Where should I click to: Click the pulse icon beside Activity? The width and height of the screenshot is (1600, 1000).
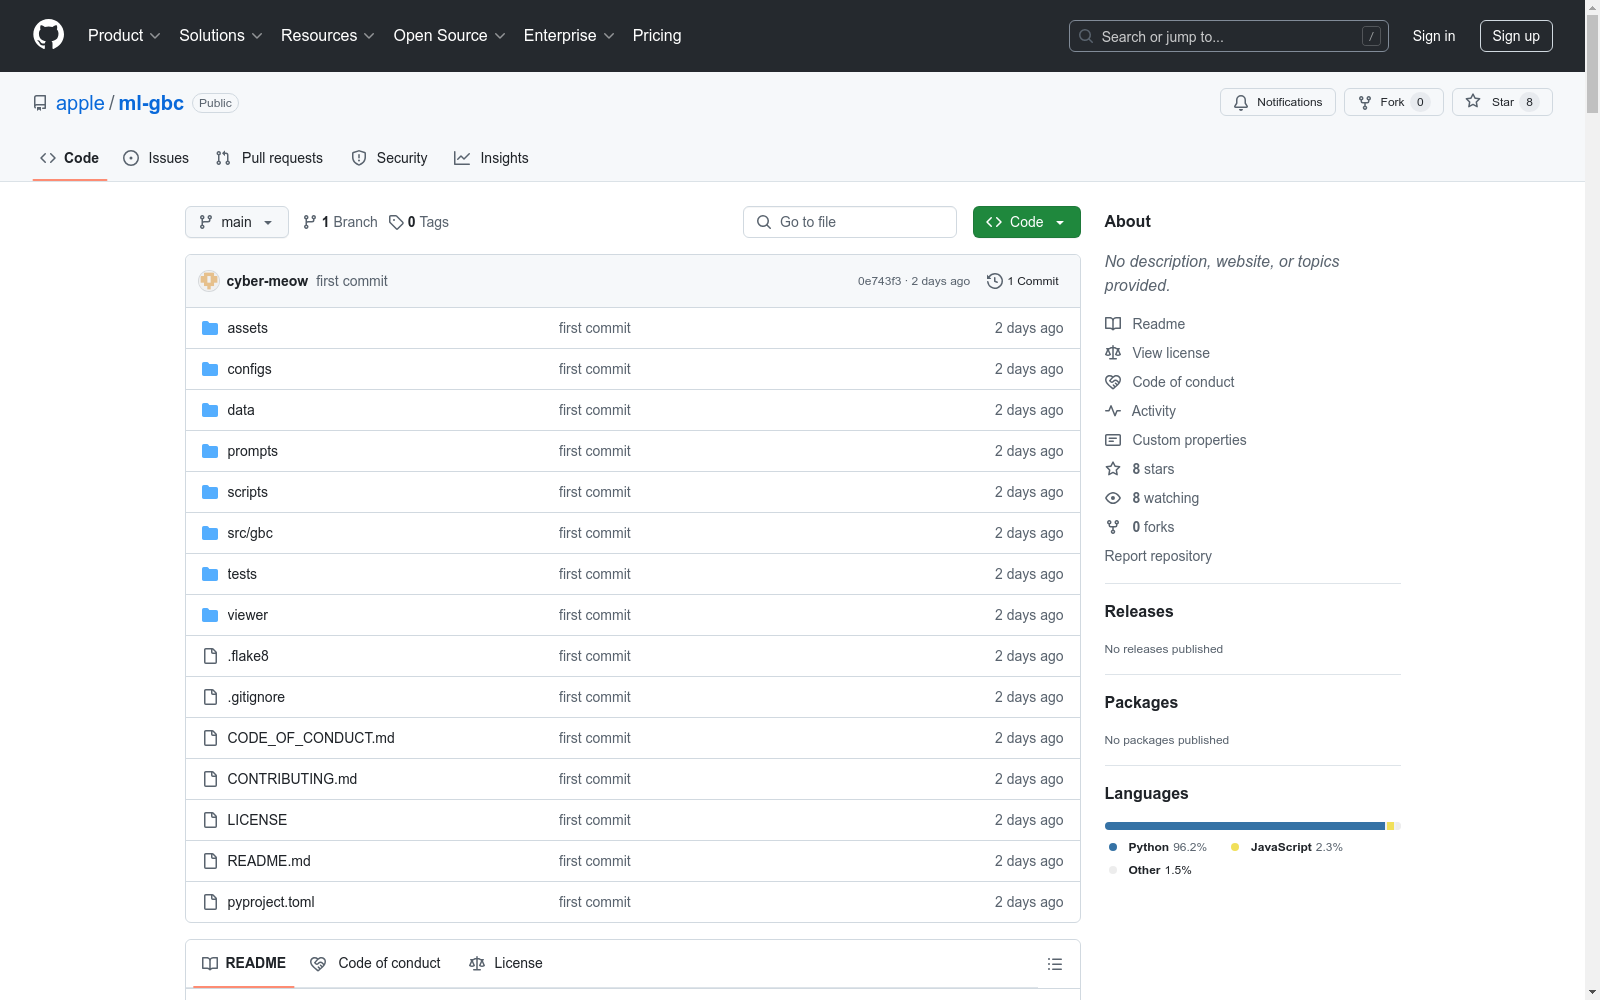pos(1113,411)
